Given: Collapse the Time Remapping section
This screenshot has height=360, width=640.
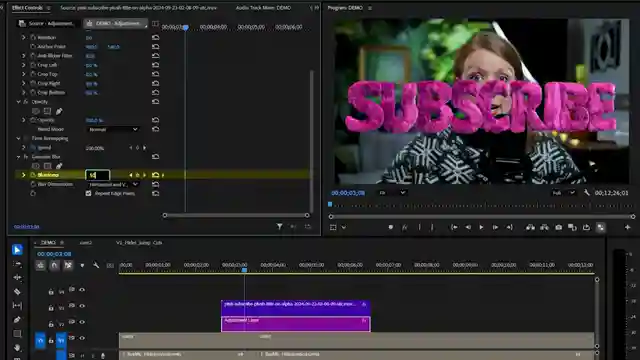Looking at the screenshot, I should point(18,138).
